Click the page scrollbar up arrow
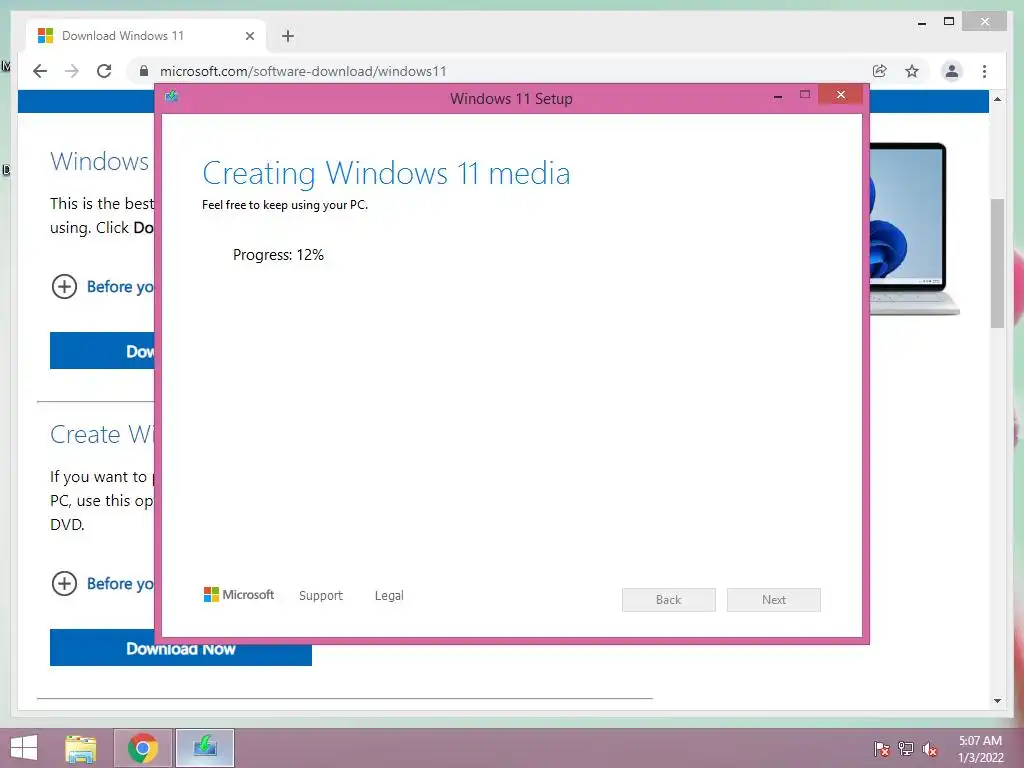1024x768 pixels. pos(997,99)
